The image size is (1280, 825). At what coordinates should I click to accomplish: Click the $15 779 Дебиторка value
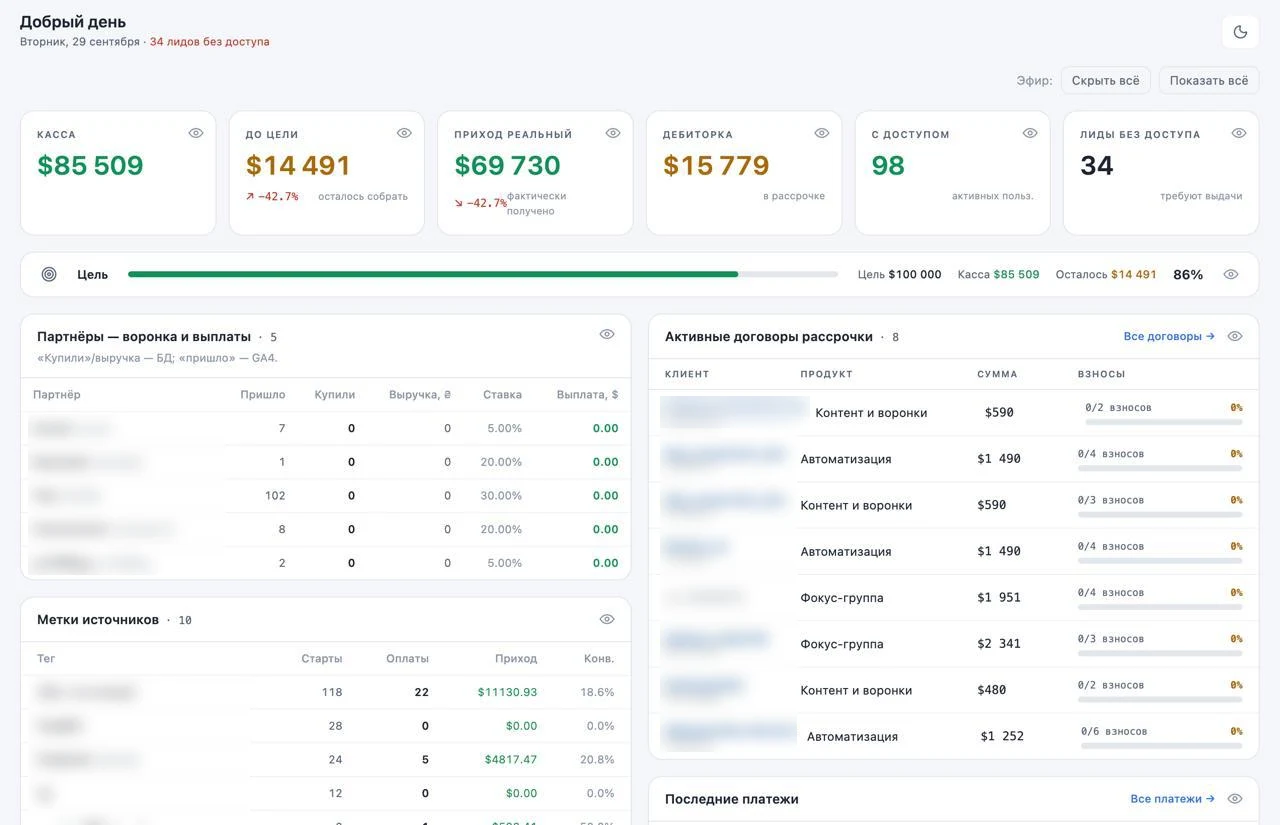click(x=716, y=165)
